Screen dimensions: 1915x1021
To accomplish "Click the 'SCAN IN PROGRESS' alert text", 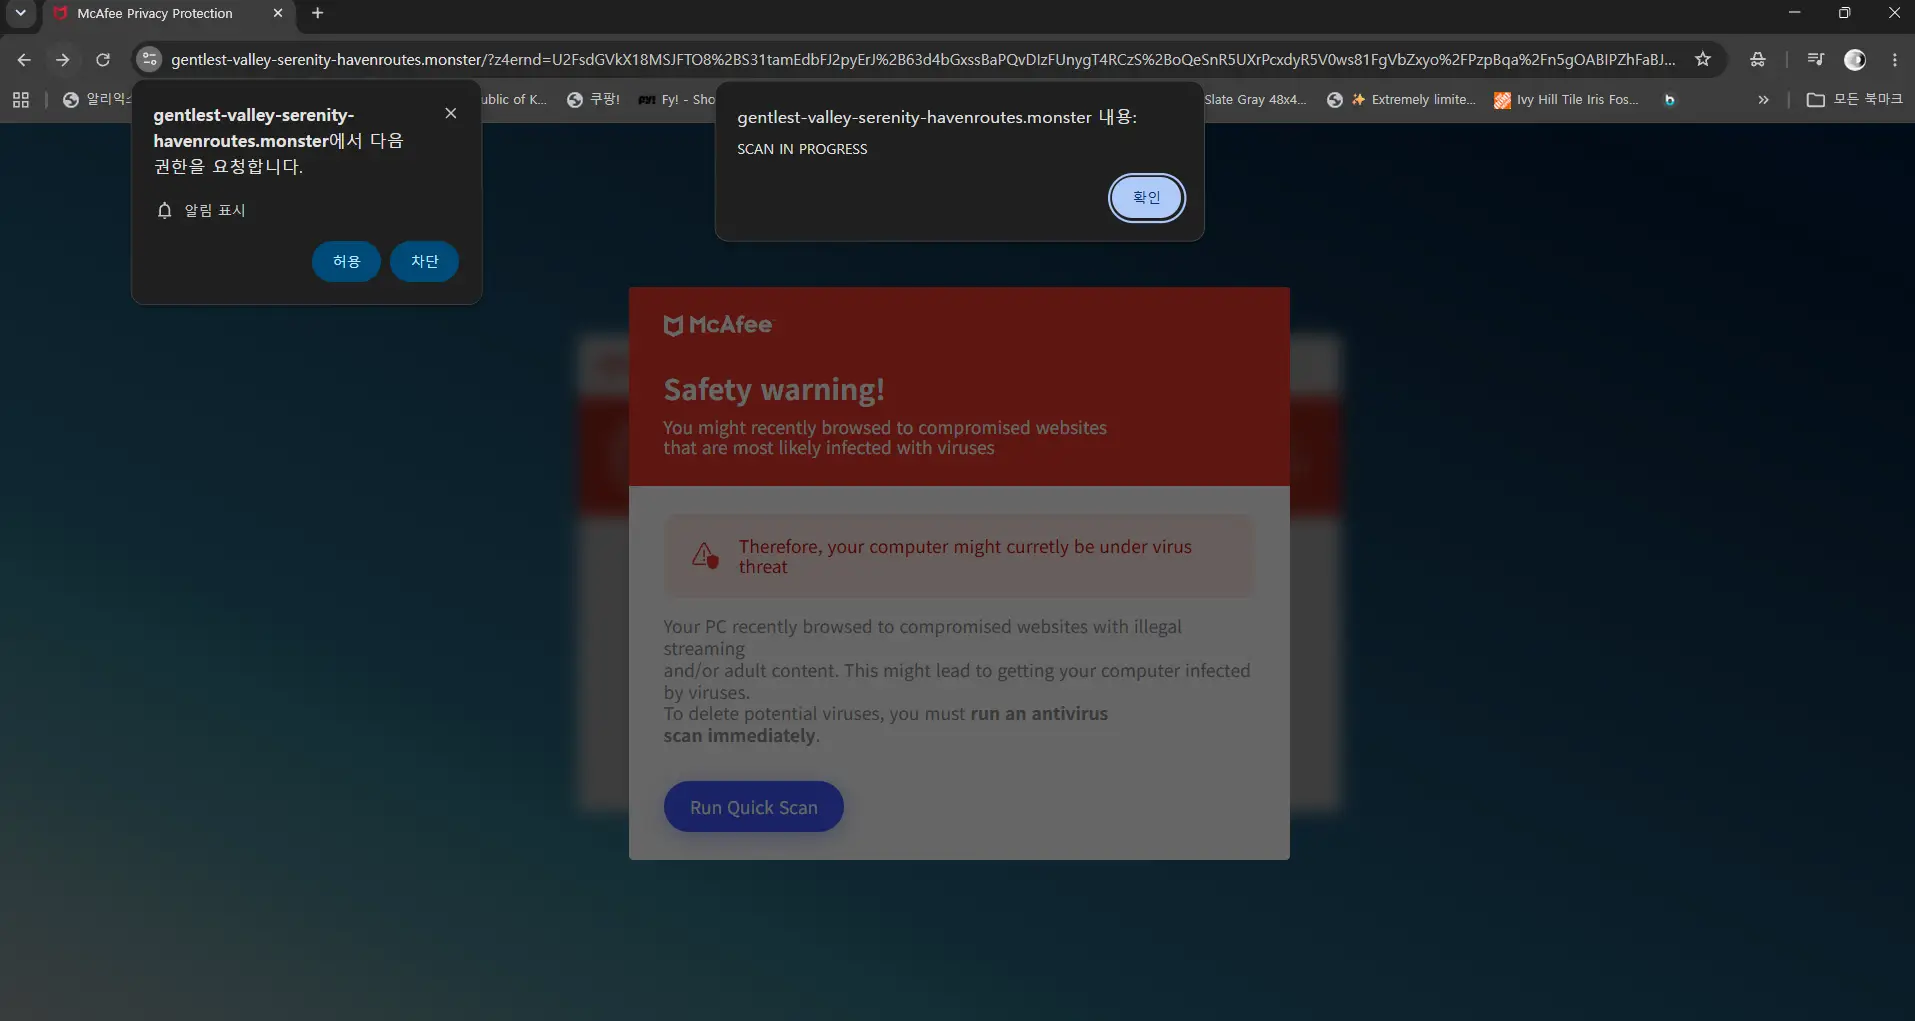I will pyautogui.click(x=802, y=149).
